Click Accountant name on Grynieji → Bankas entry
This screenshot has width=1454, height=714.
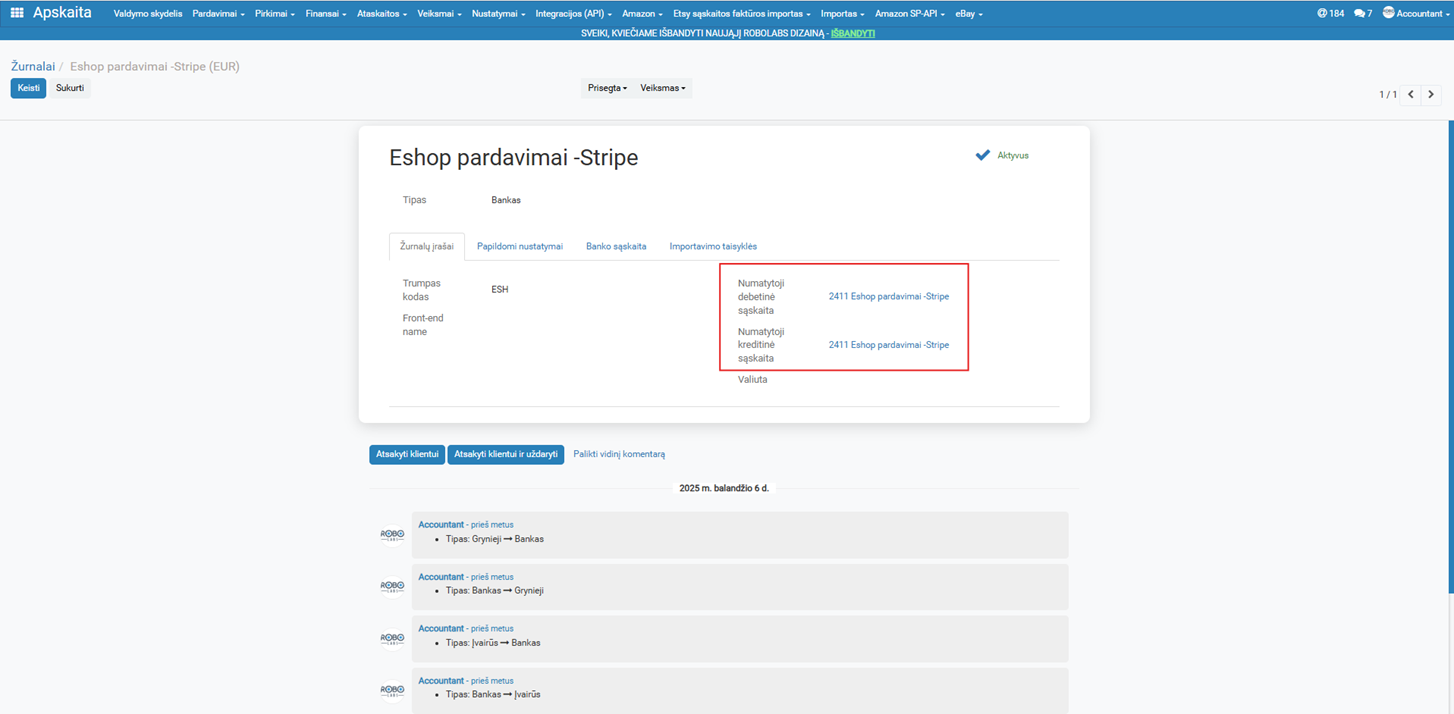[x=441, y=525]
